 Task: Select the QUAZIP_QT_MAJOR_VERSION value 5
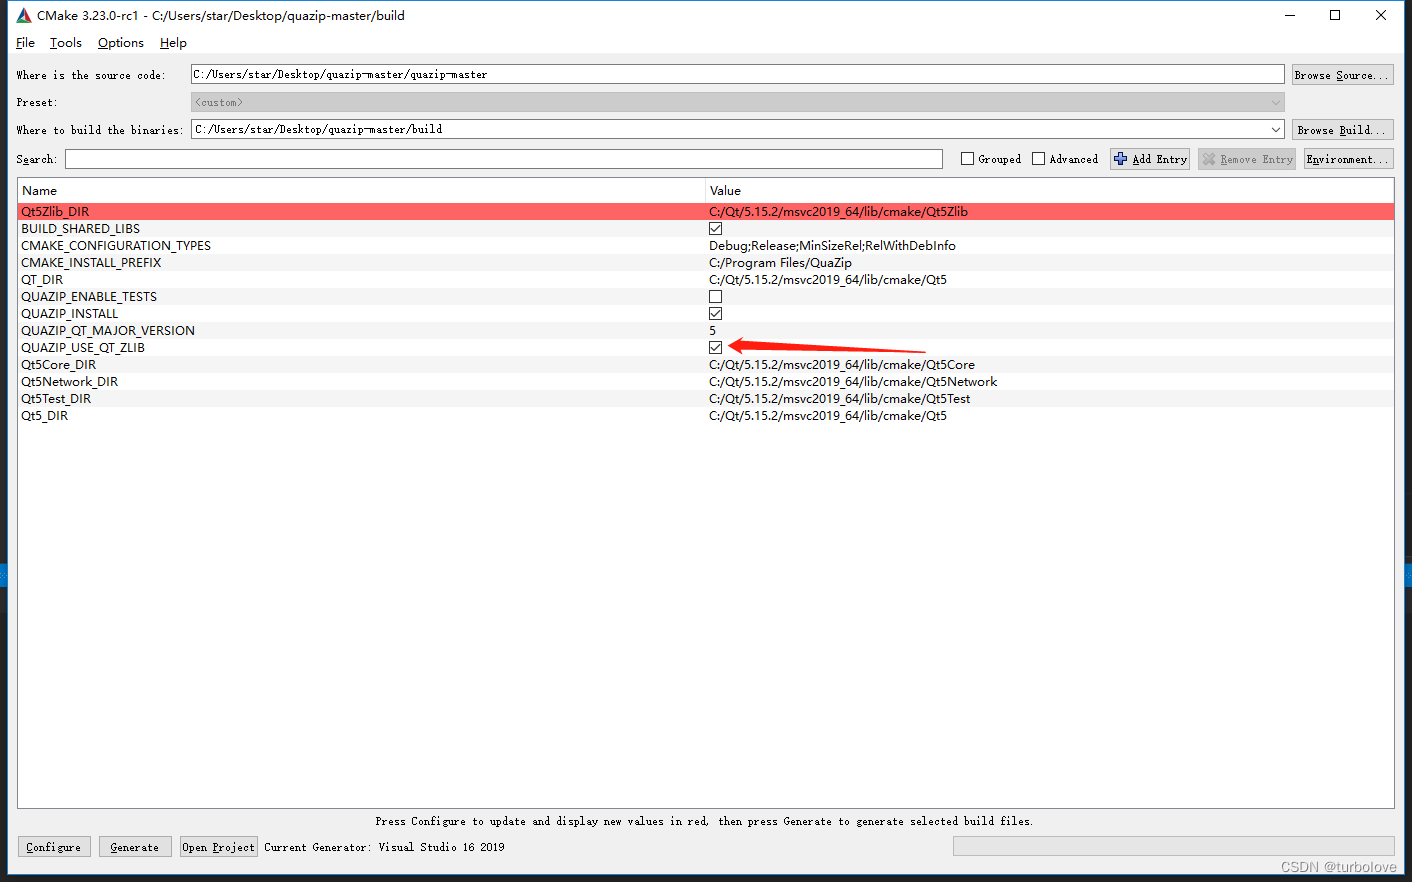point(713,331)
